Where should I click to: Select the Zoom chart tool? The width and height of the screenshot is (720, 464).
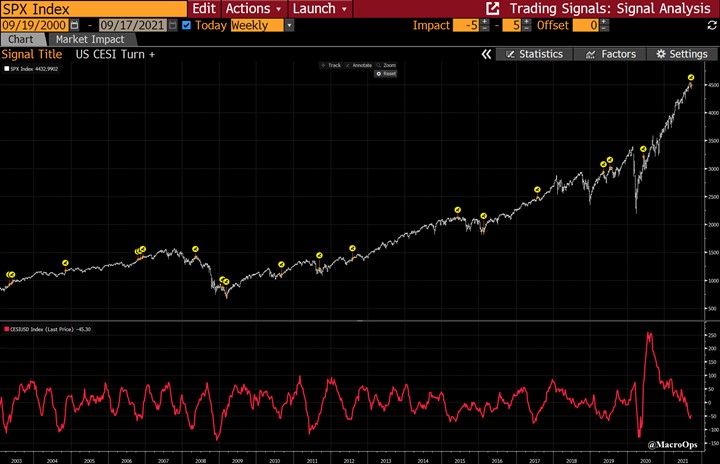[386, 65]
